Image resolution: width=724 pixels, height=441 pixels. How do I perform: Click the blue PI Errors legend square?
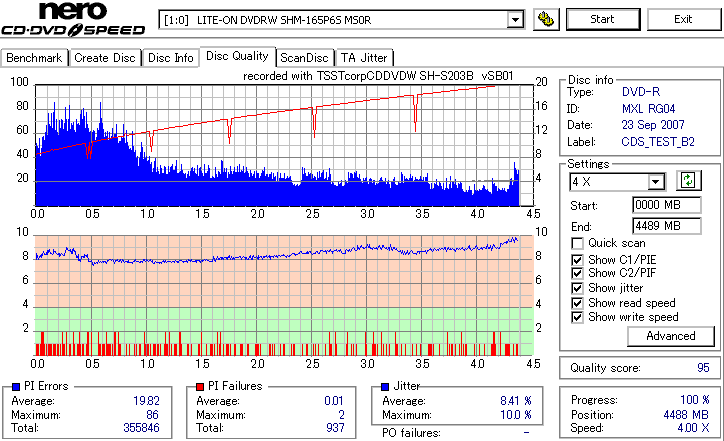click(x=16, y=387)
